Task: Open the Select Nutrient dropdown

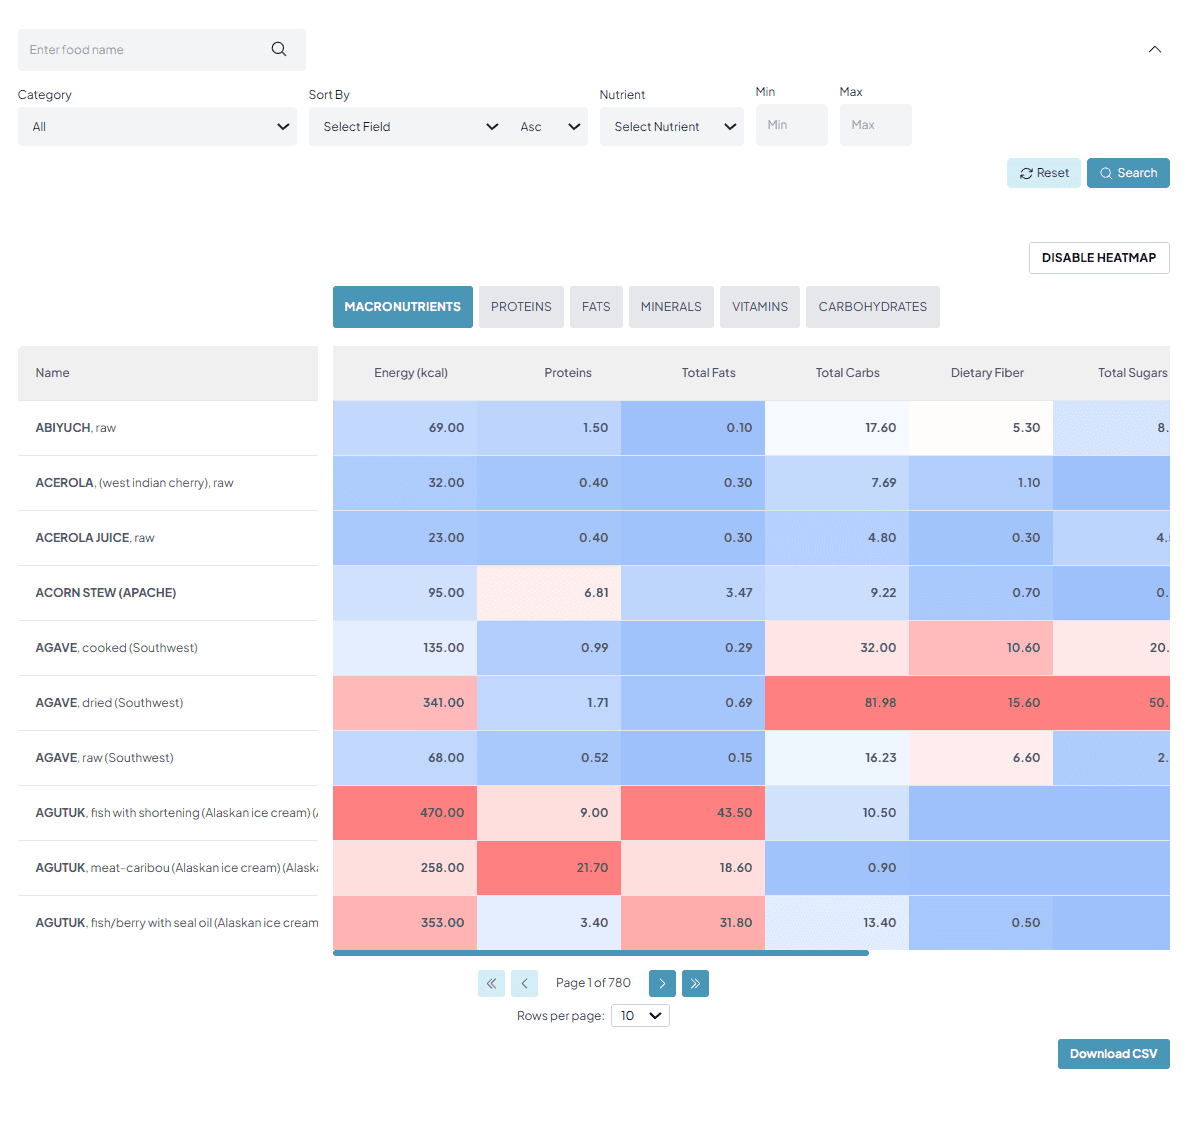Action: (x=672, y=127)
